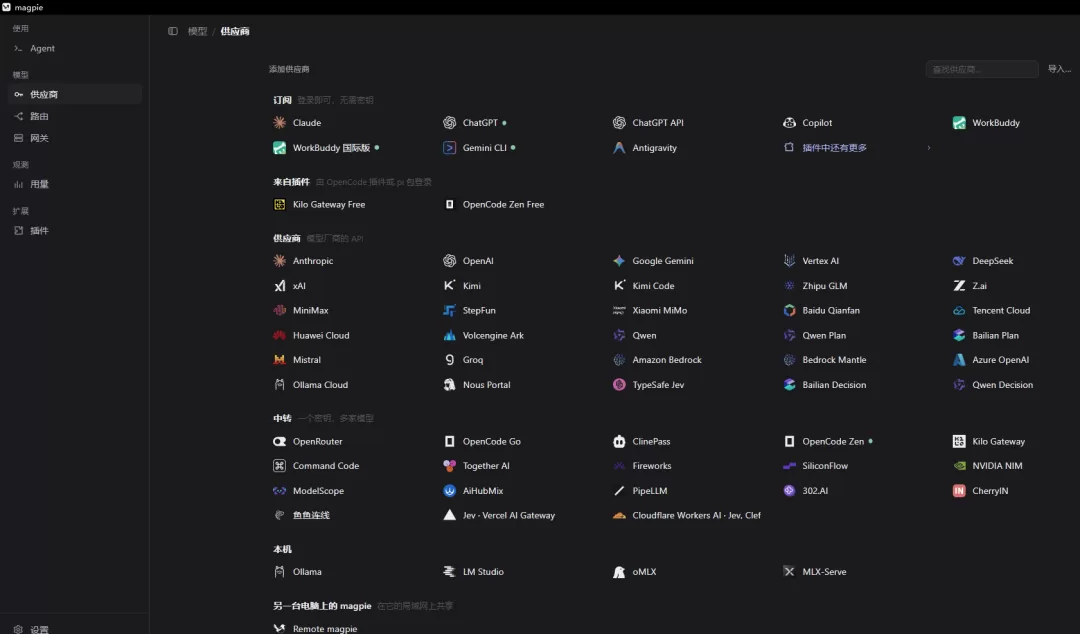The width and height of the screenshot is (1080, 634).
Task: Click the 模型 breadcrumb link
Action: click(x=198, y=31)
